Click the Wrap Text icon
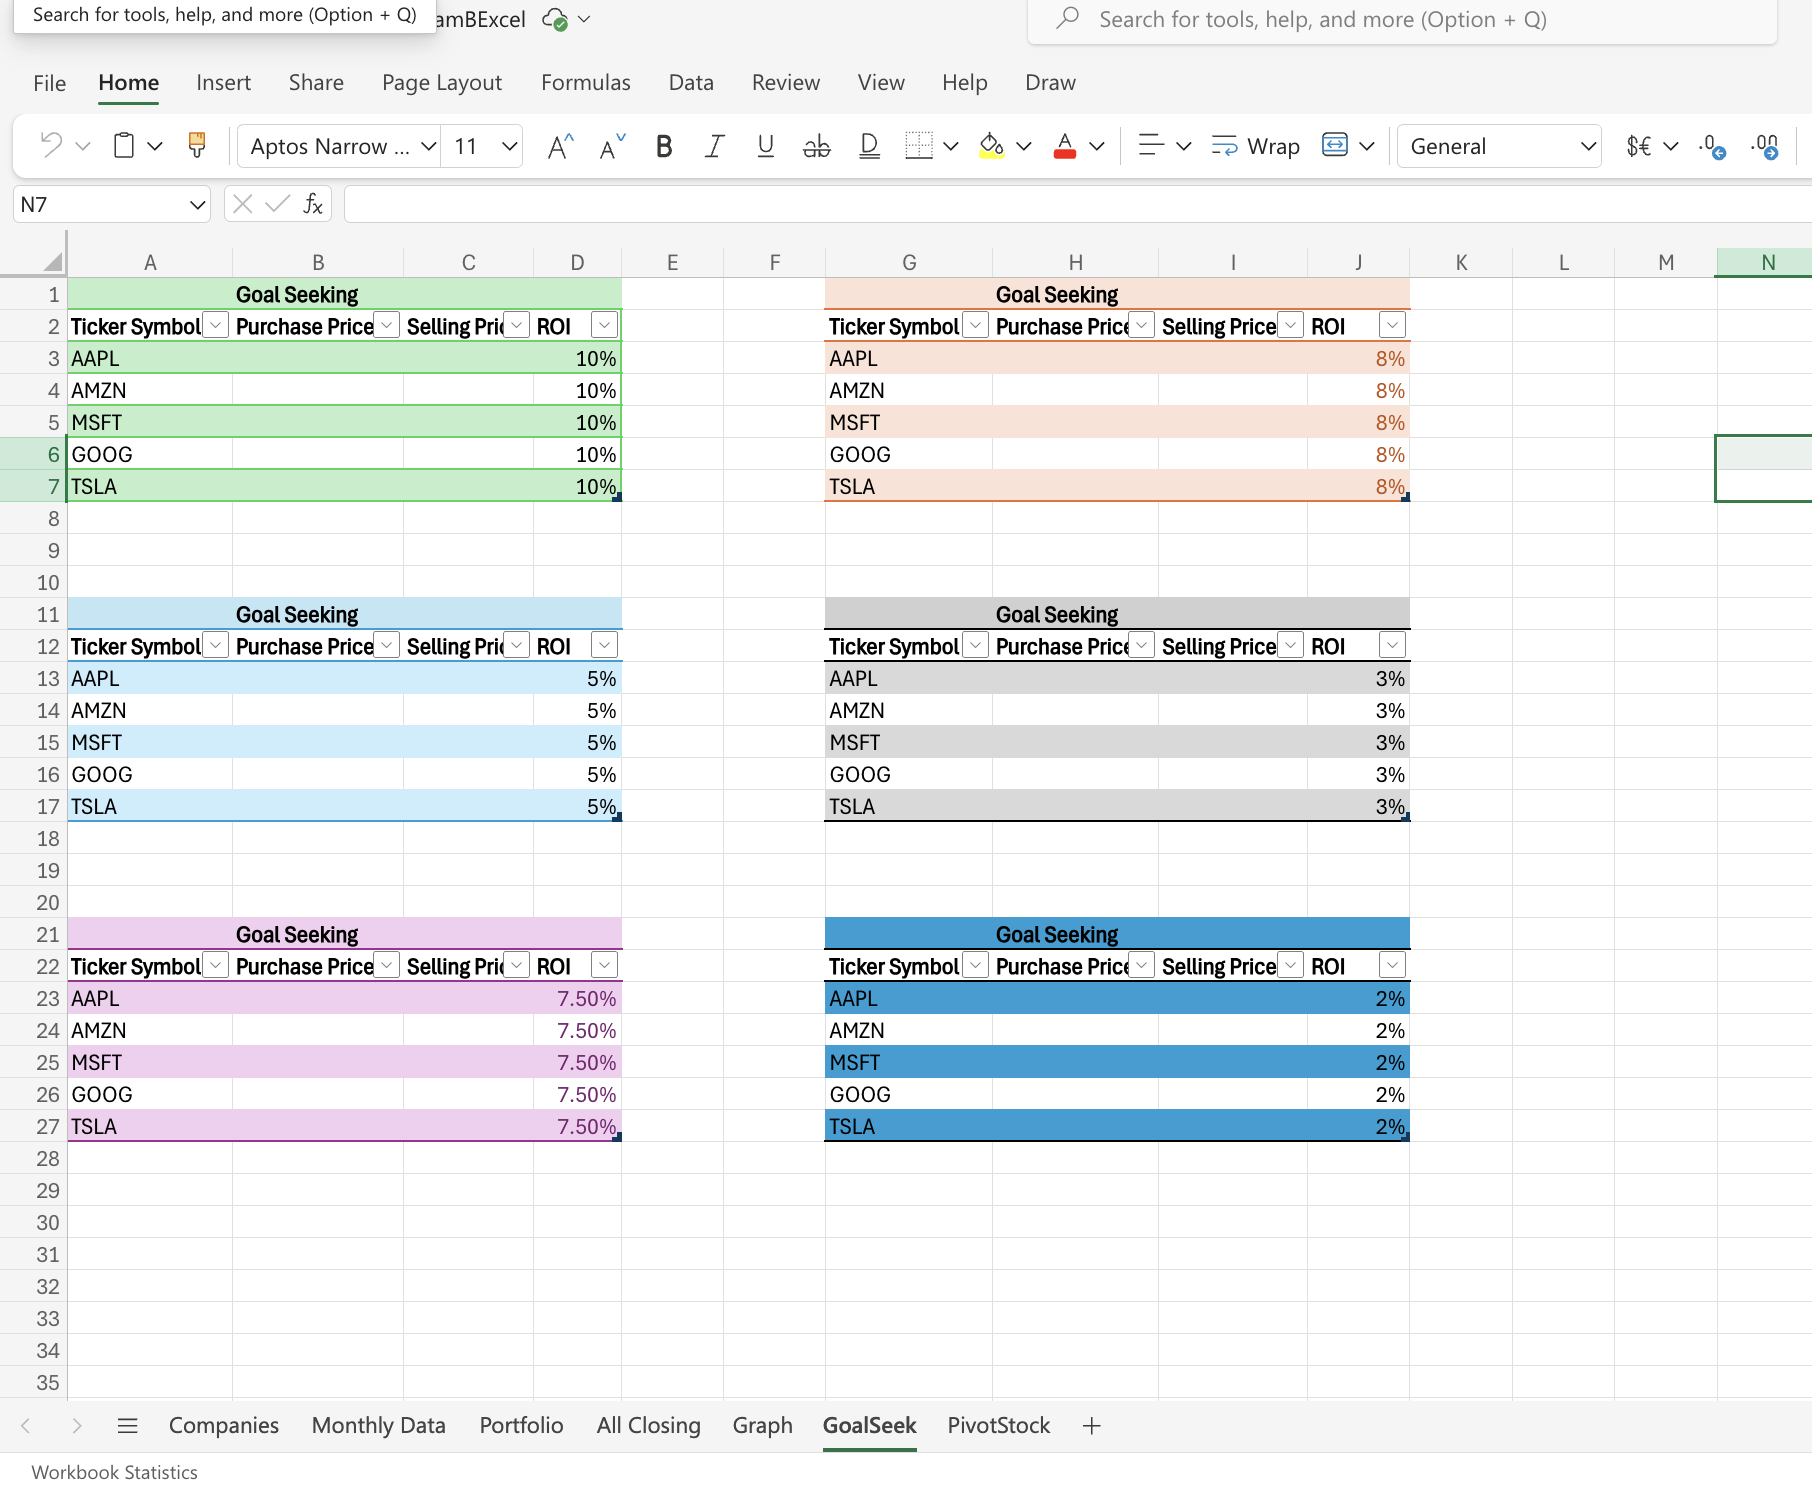1812x1488 pixels. coord(1254,146)
